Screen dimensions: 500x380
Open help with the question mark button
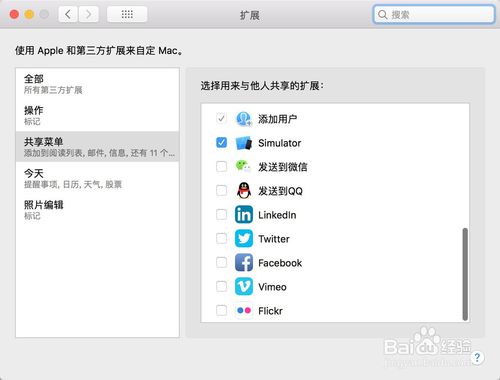(477, 358)
